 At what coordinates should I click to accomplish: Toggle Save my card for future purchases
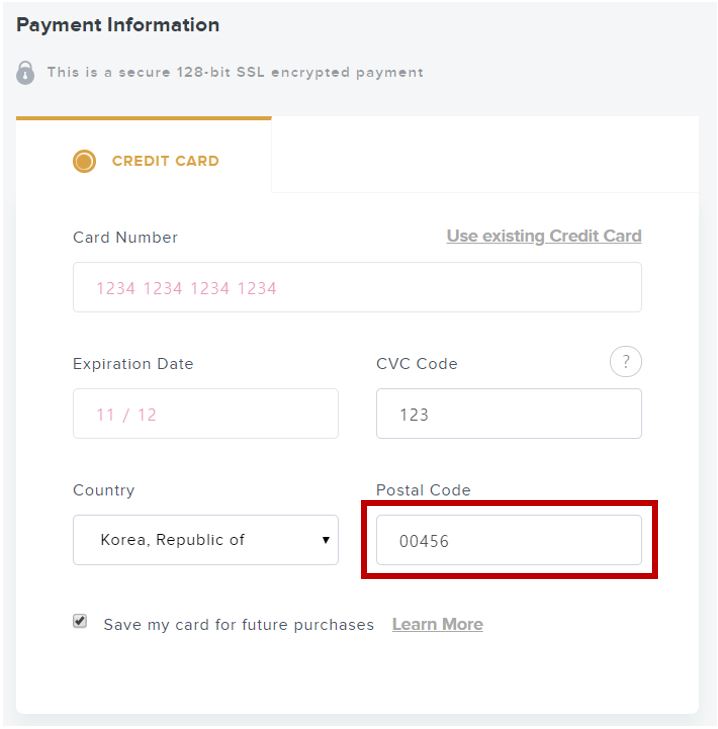click(x=80, y=621)
